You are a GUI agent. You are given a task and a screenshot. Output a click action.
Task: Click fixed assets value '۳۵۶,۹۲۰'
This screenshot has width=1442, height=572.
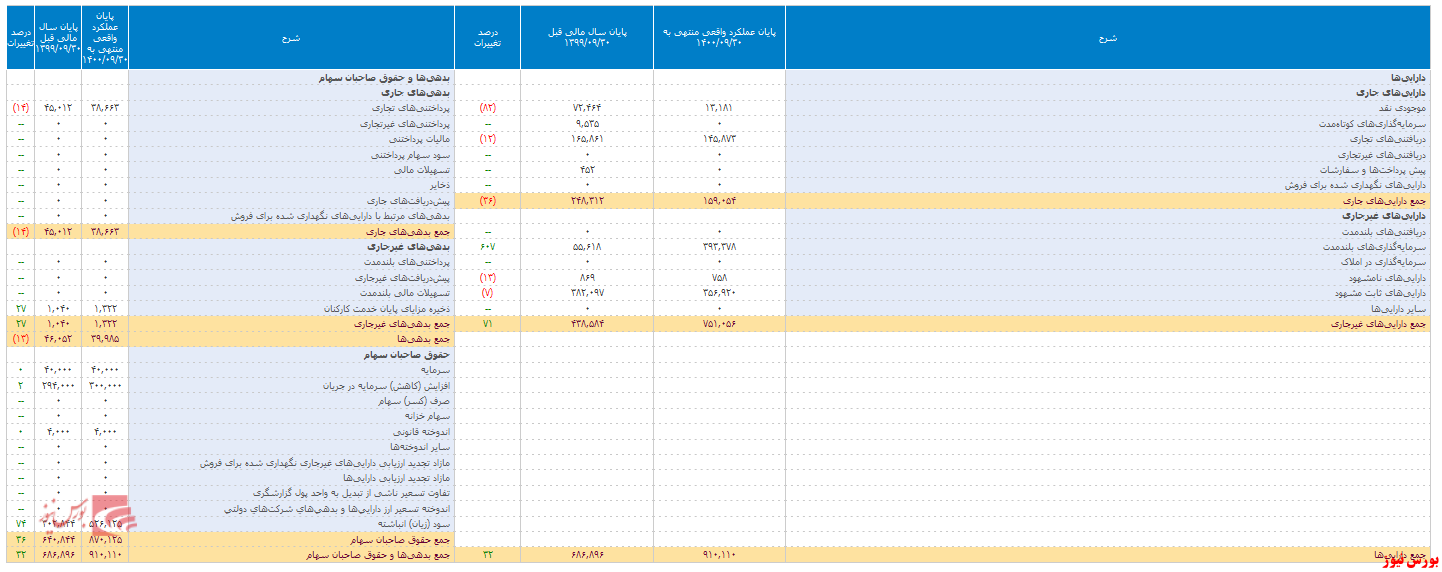(x=719, y=293)
